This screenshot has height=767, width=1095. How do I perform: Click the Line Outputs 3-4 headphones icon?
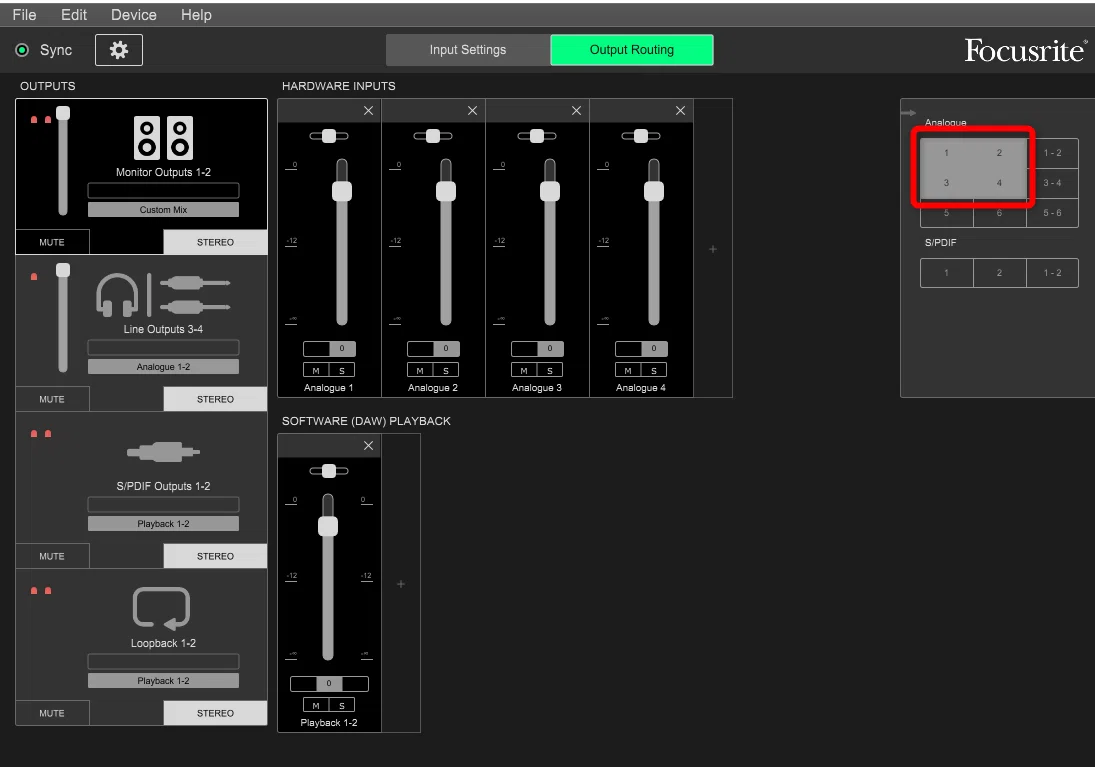coord(117,295)
